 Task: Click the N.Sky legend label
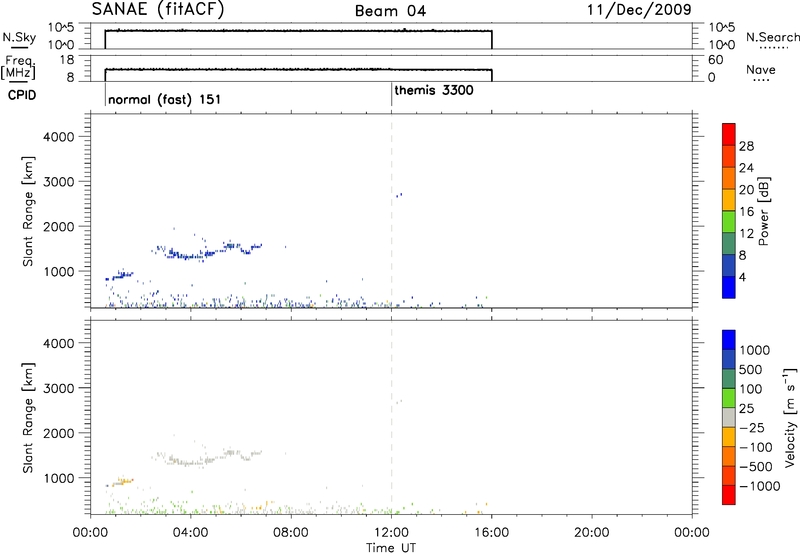tap(19, 37)
